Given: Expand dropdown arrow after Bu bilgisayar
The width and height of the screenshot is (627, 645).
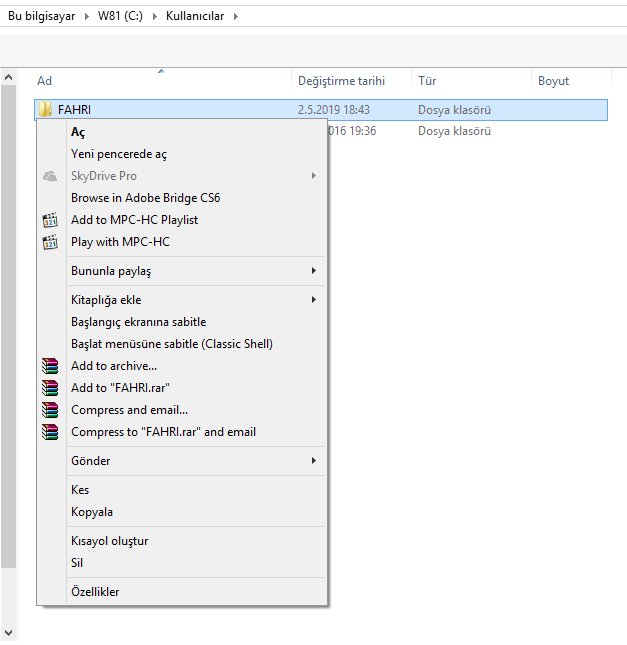Looking at the screenshot, I should tap(87, 16).
